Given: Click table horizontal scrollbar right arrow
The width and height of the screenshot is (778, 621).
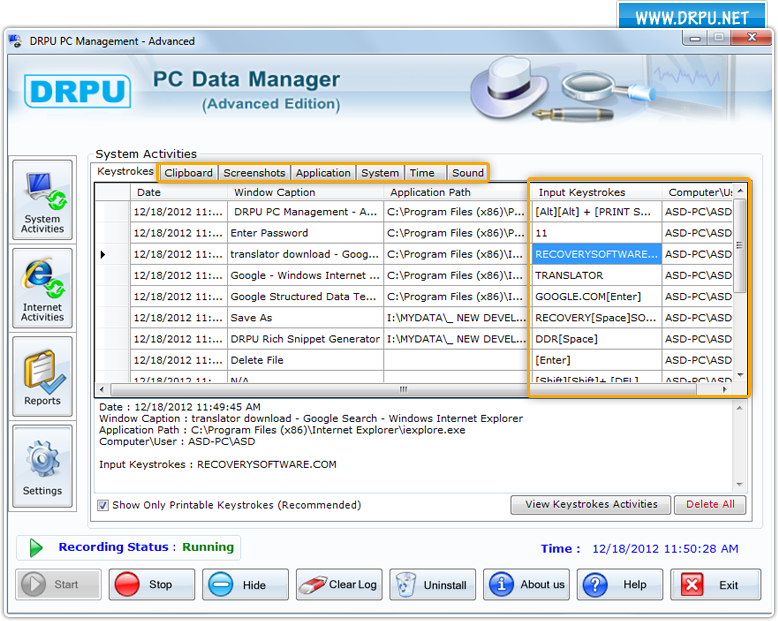Looking at the screenshot, I should coord(725,389).
